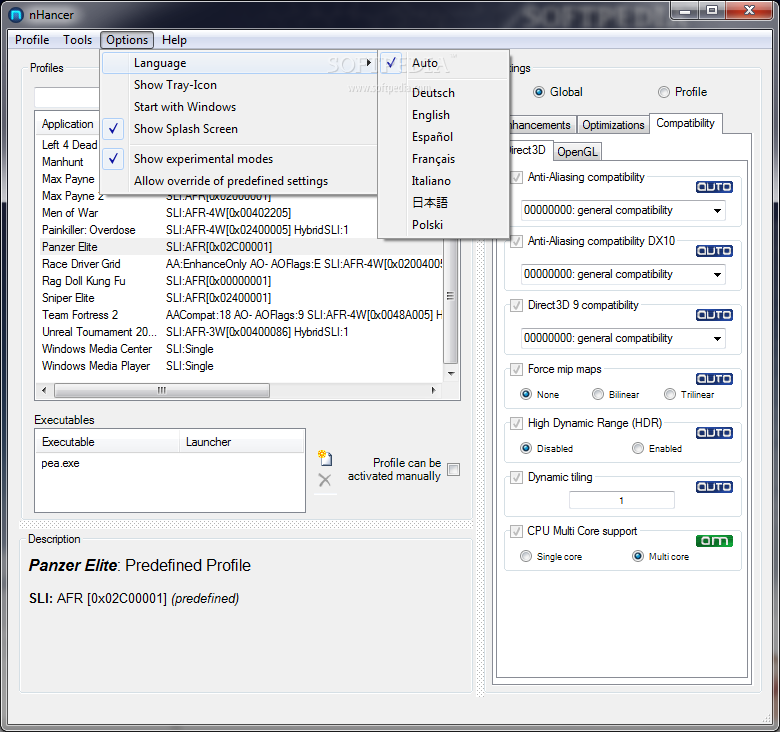
Task: Click AUTO badge for Anti-Aliasing compatibility
Action: (x=714, y=187)
